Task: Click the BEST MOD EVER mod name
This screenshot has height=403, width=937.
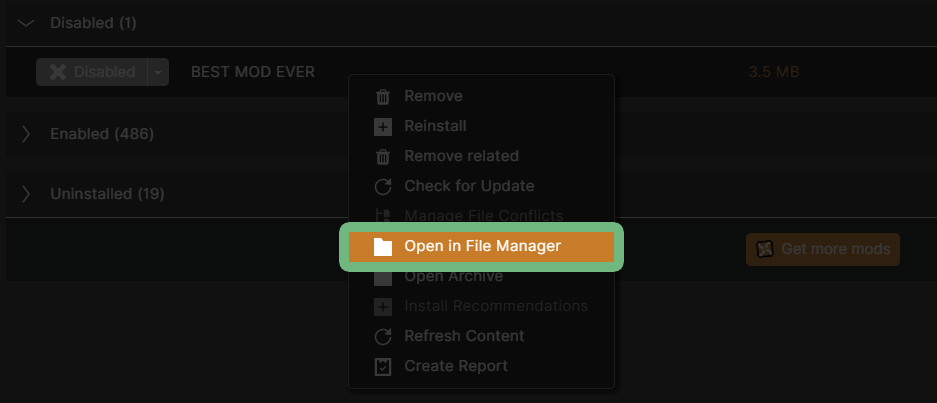Action: point(252,72)
